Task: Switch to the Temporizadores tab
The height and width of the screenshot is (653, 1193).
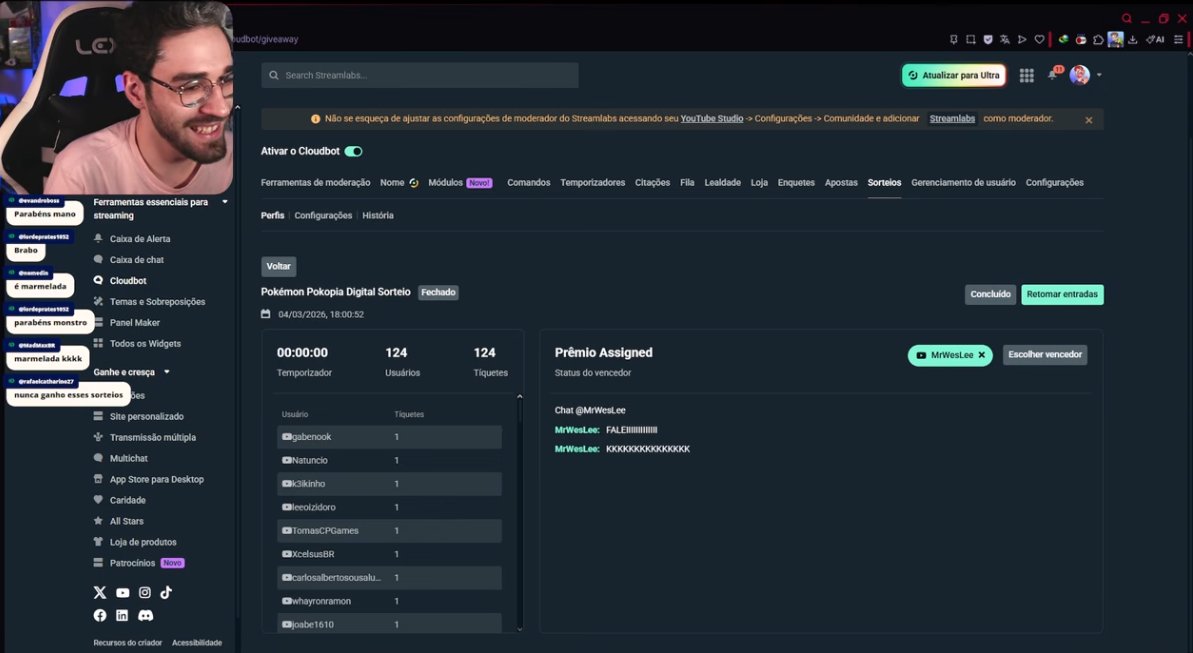Action: [593, 183]
